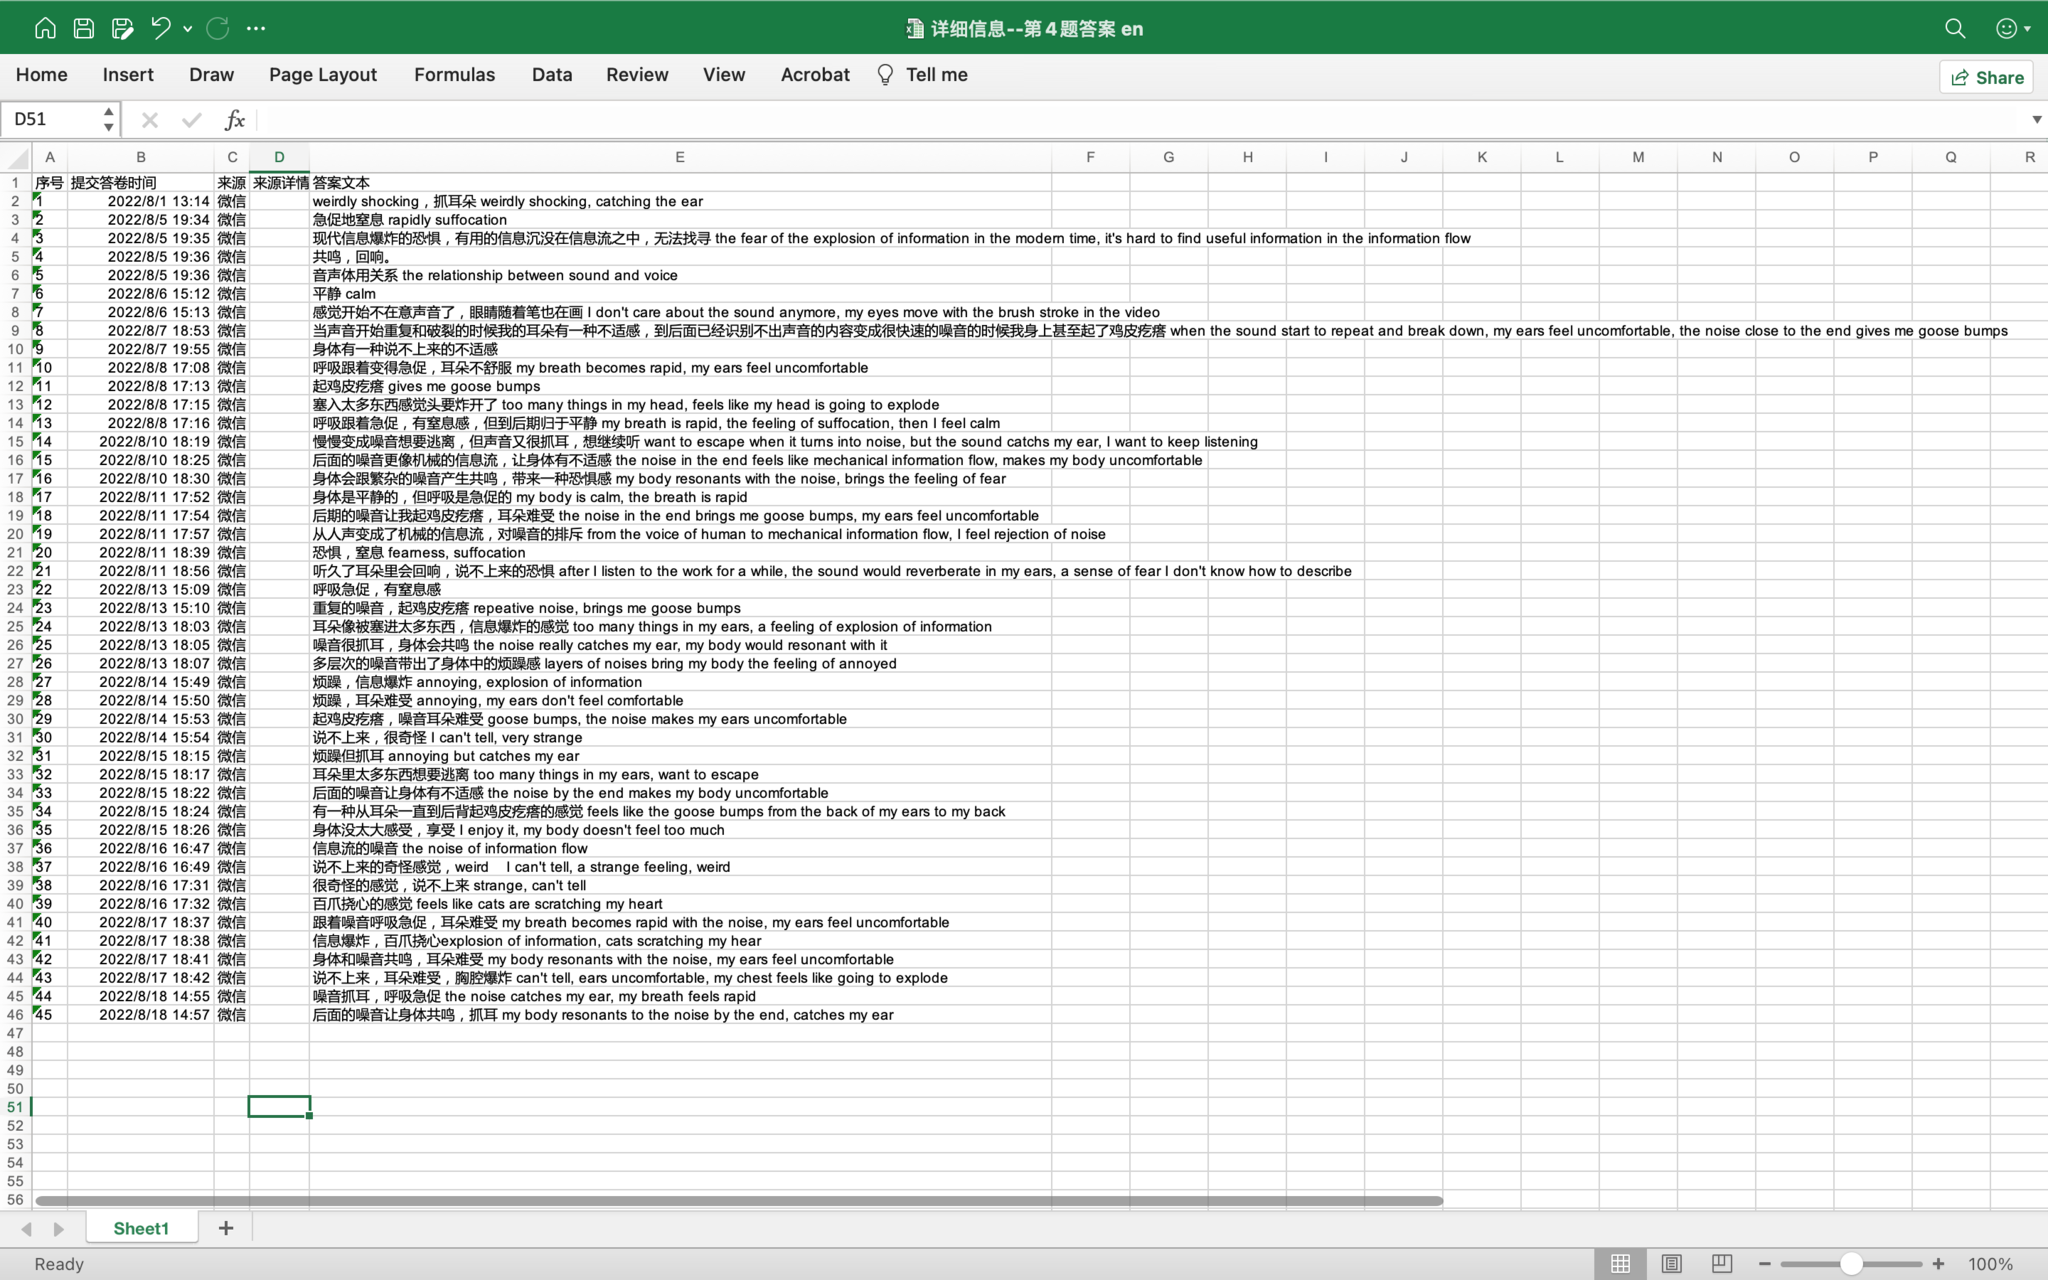Click the Save As edit icon
The width and height of the screenshot is (2048, 1280).
[122, 28]
